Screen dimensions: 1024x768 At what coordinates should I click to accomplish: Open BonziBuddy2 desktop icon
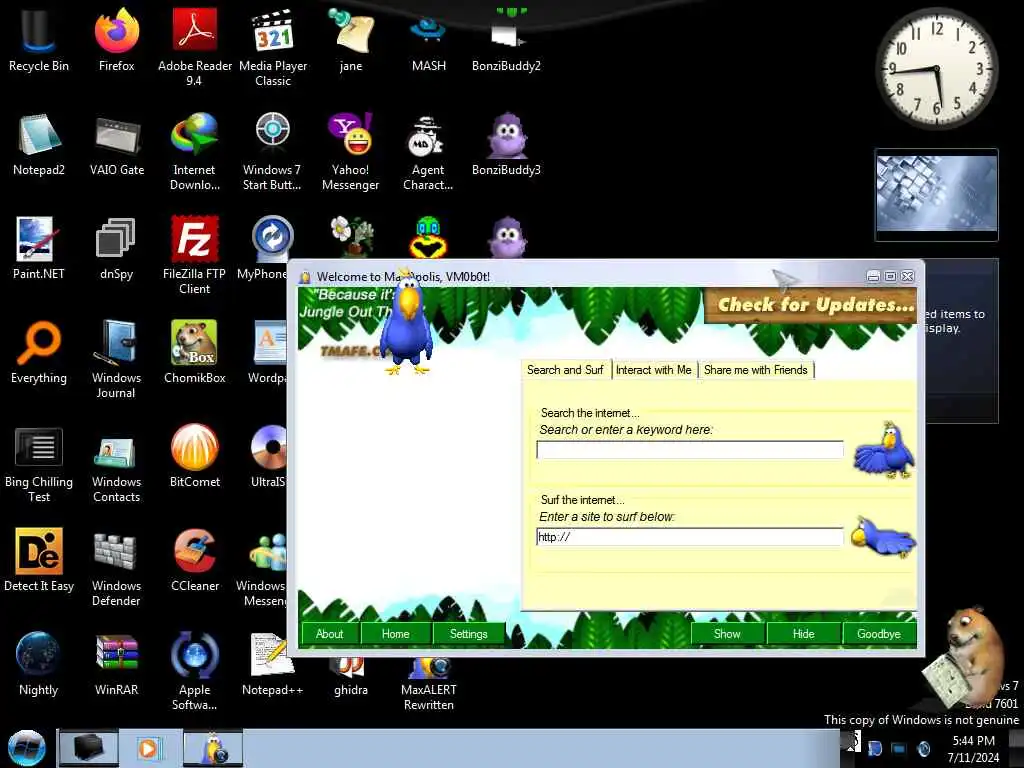(506, 40)
